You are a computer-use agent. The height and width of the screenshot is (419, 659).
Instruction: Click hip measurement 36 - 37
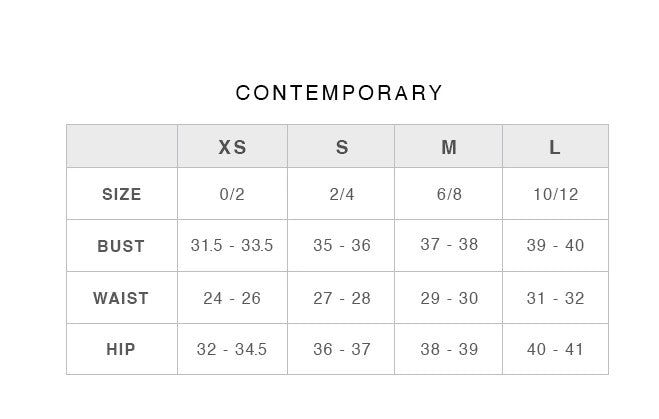click(x=342, y=350)
